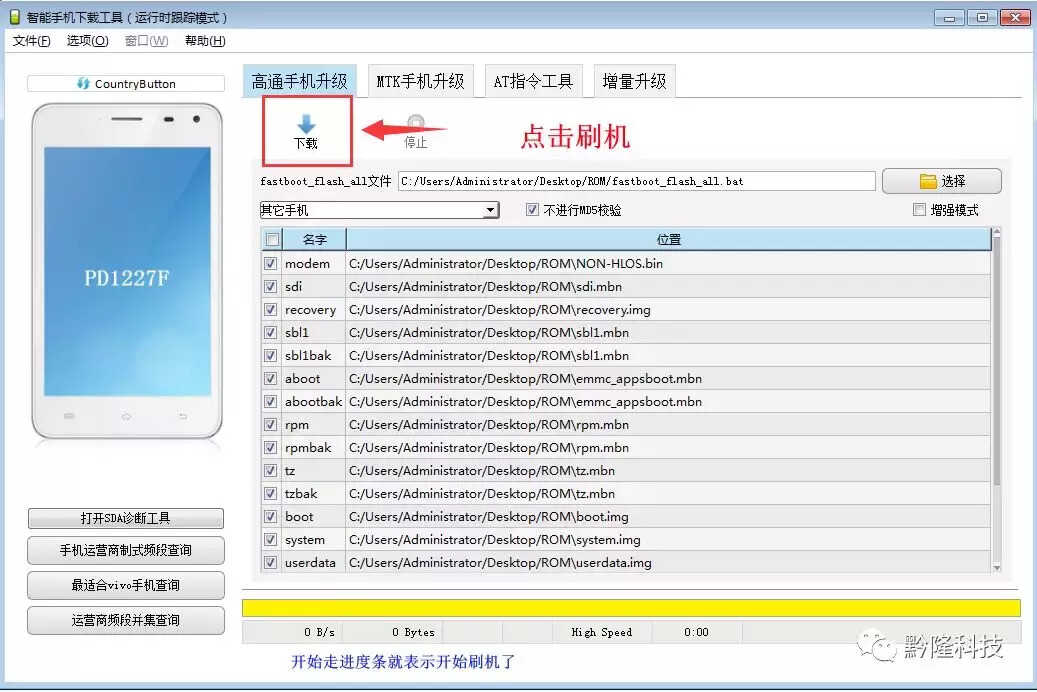
Task: Click the High Speed status entry
Action: coord(602,632)
